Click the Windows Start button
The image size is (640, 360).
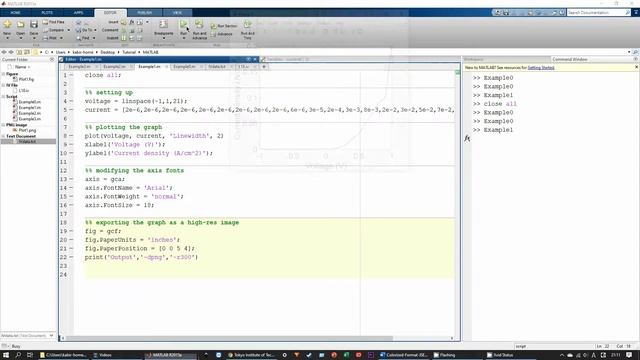tap(6, 355)
